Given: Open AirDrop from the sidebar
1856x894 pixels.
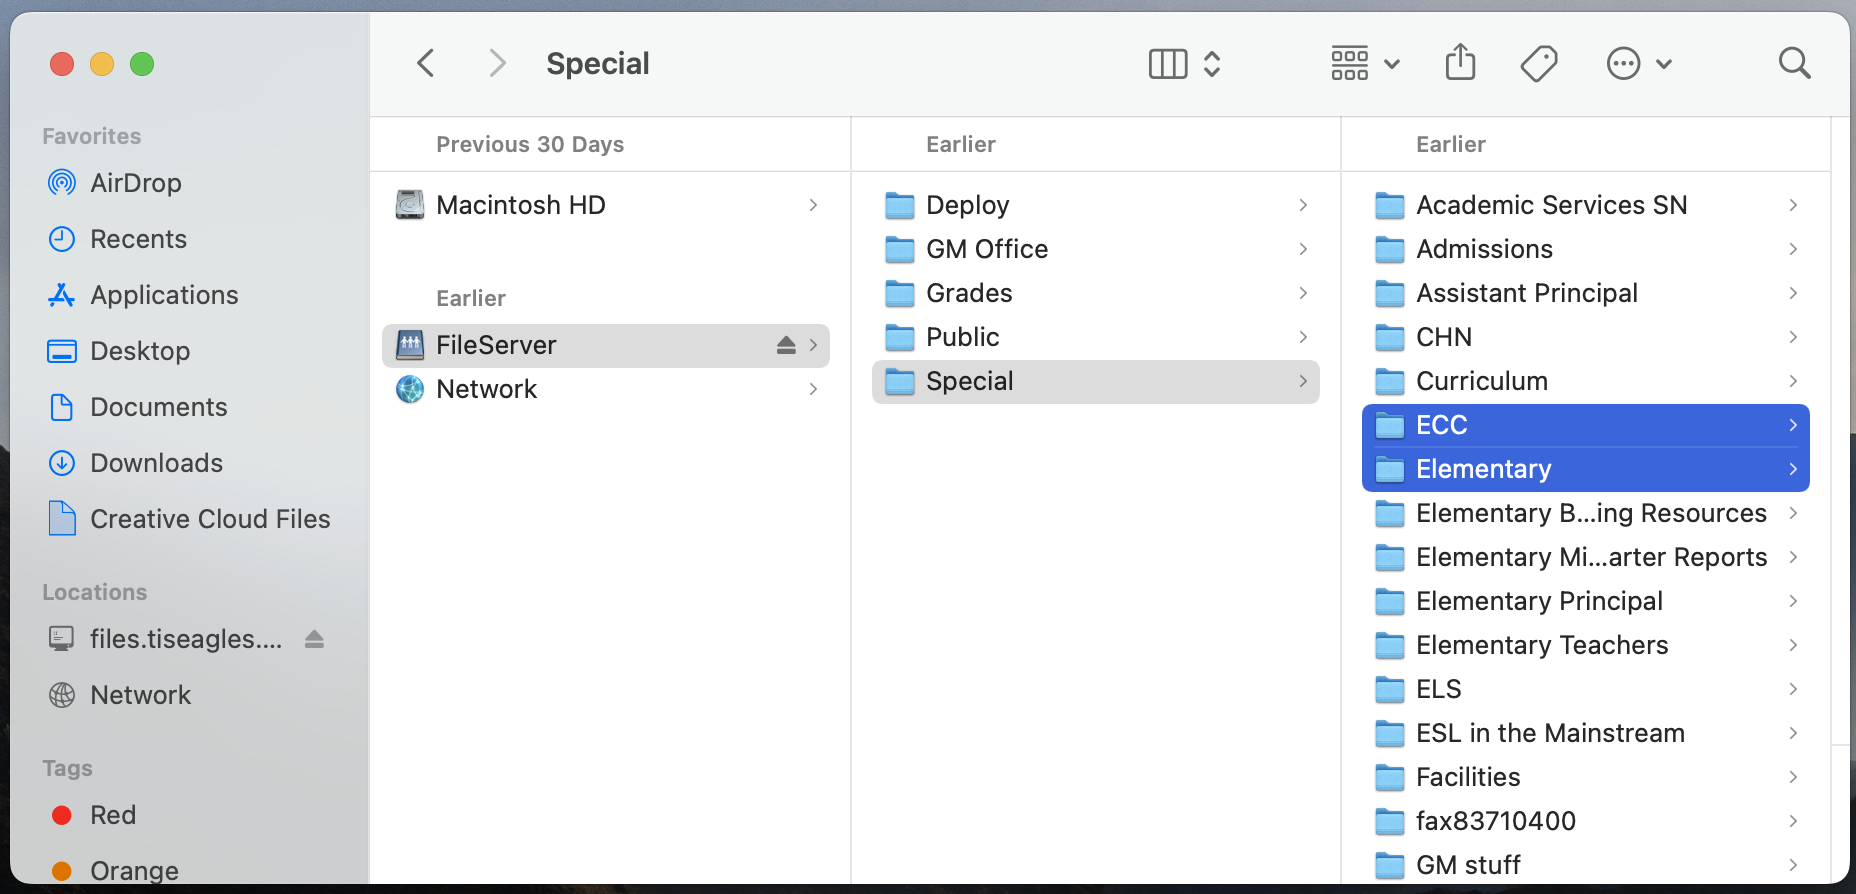Looking at the screenshot, I should (135, 183).
